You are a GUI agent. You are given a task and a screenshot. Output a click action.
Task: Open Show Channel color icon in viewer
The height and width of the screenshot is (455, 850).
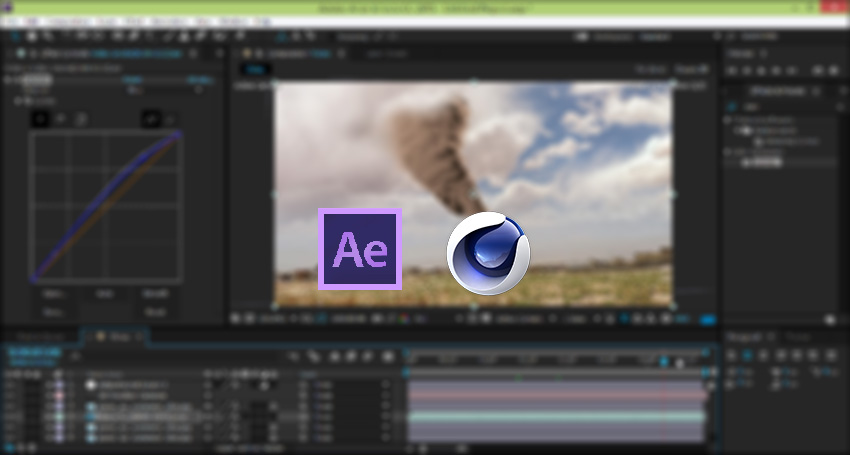[x=404, y=319]
